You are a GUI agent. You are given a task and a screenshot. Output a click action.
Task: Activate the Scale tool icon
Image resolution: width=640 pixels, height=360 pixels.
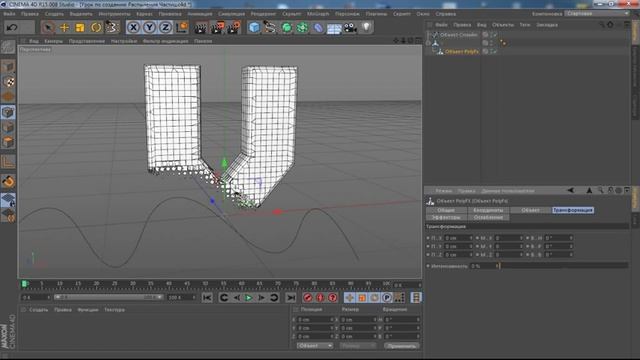80,27
